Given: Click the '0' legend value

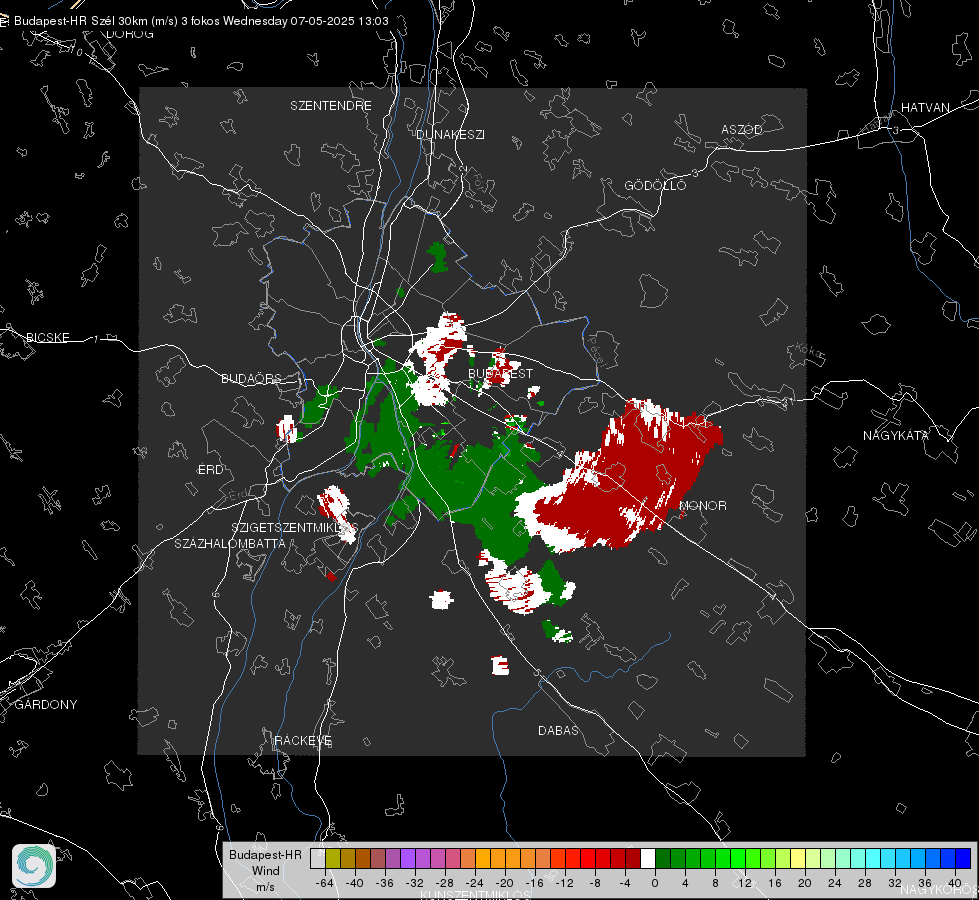Looking at the screenshot, I should pyautogui.click(x=654, y=883).
